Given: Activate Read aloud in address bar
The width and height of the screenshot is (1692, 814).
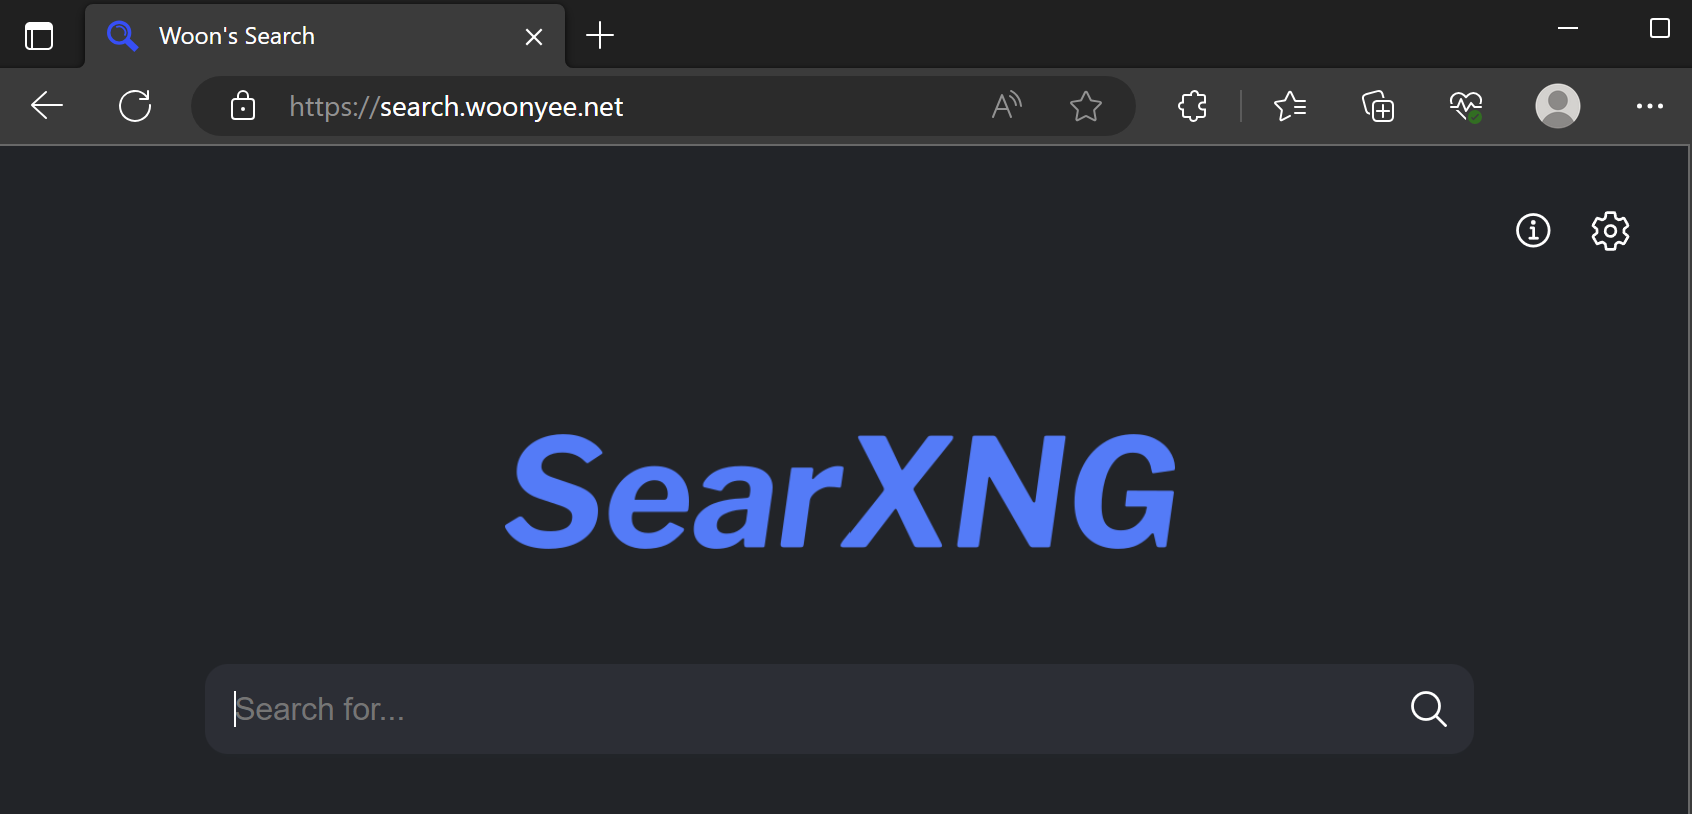Looking at the screenshot, I should tap(1007, 105).
